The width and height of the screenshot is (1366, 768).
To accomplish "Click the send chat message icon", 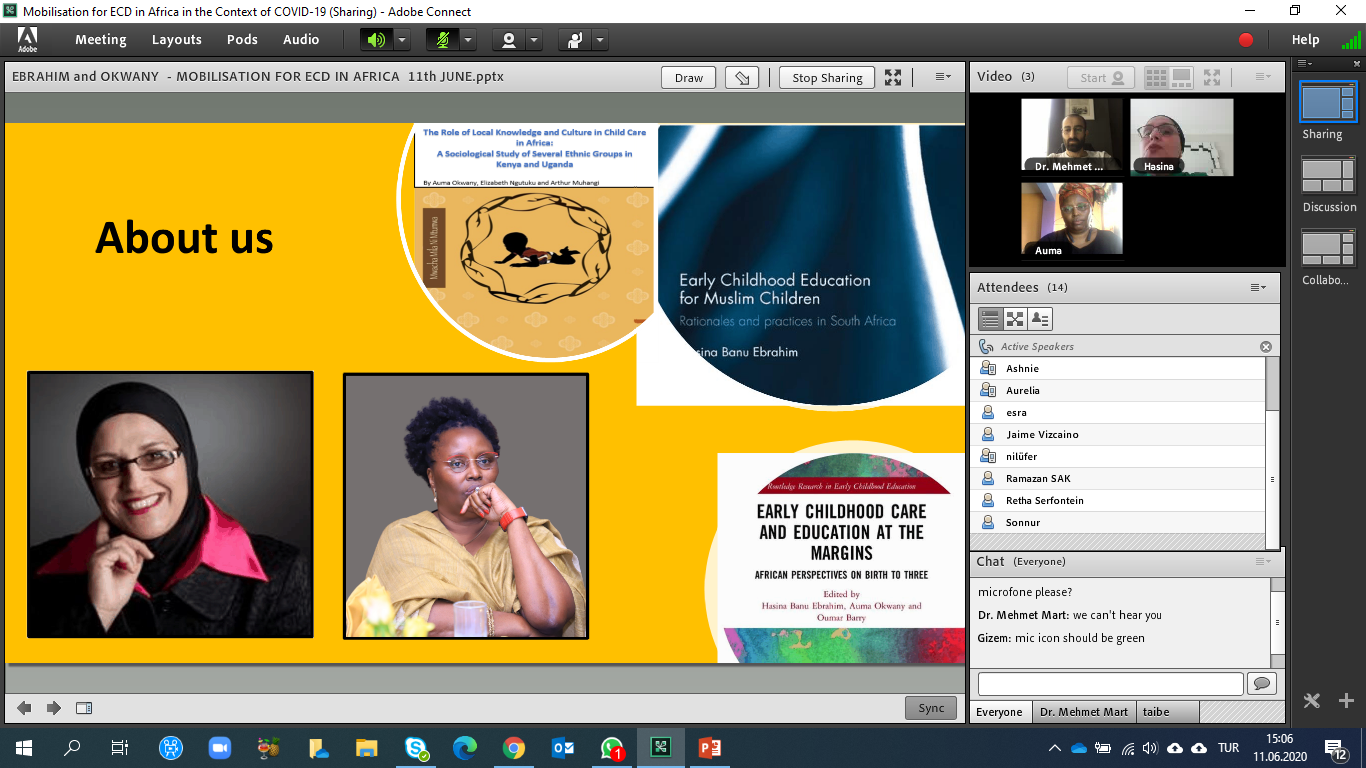I will [x=1261, y=683].
